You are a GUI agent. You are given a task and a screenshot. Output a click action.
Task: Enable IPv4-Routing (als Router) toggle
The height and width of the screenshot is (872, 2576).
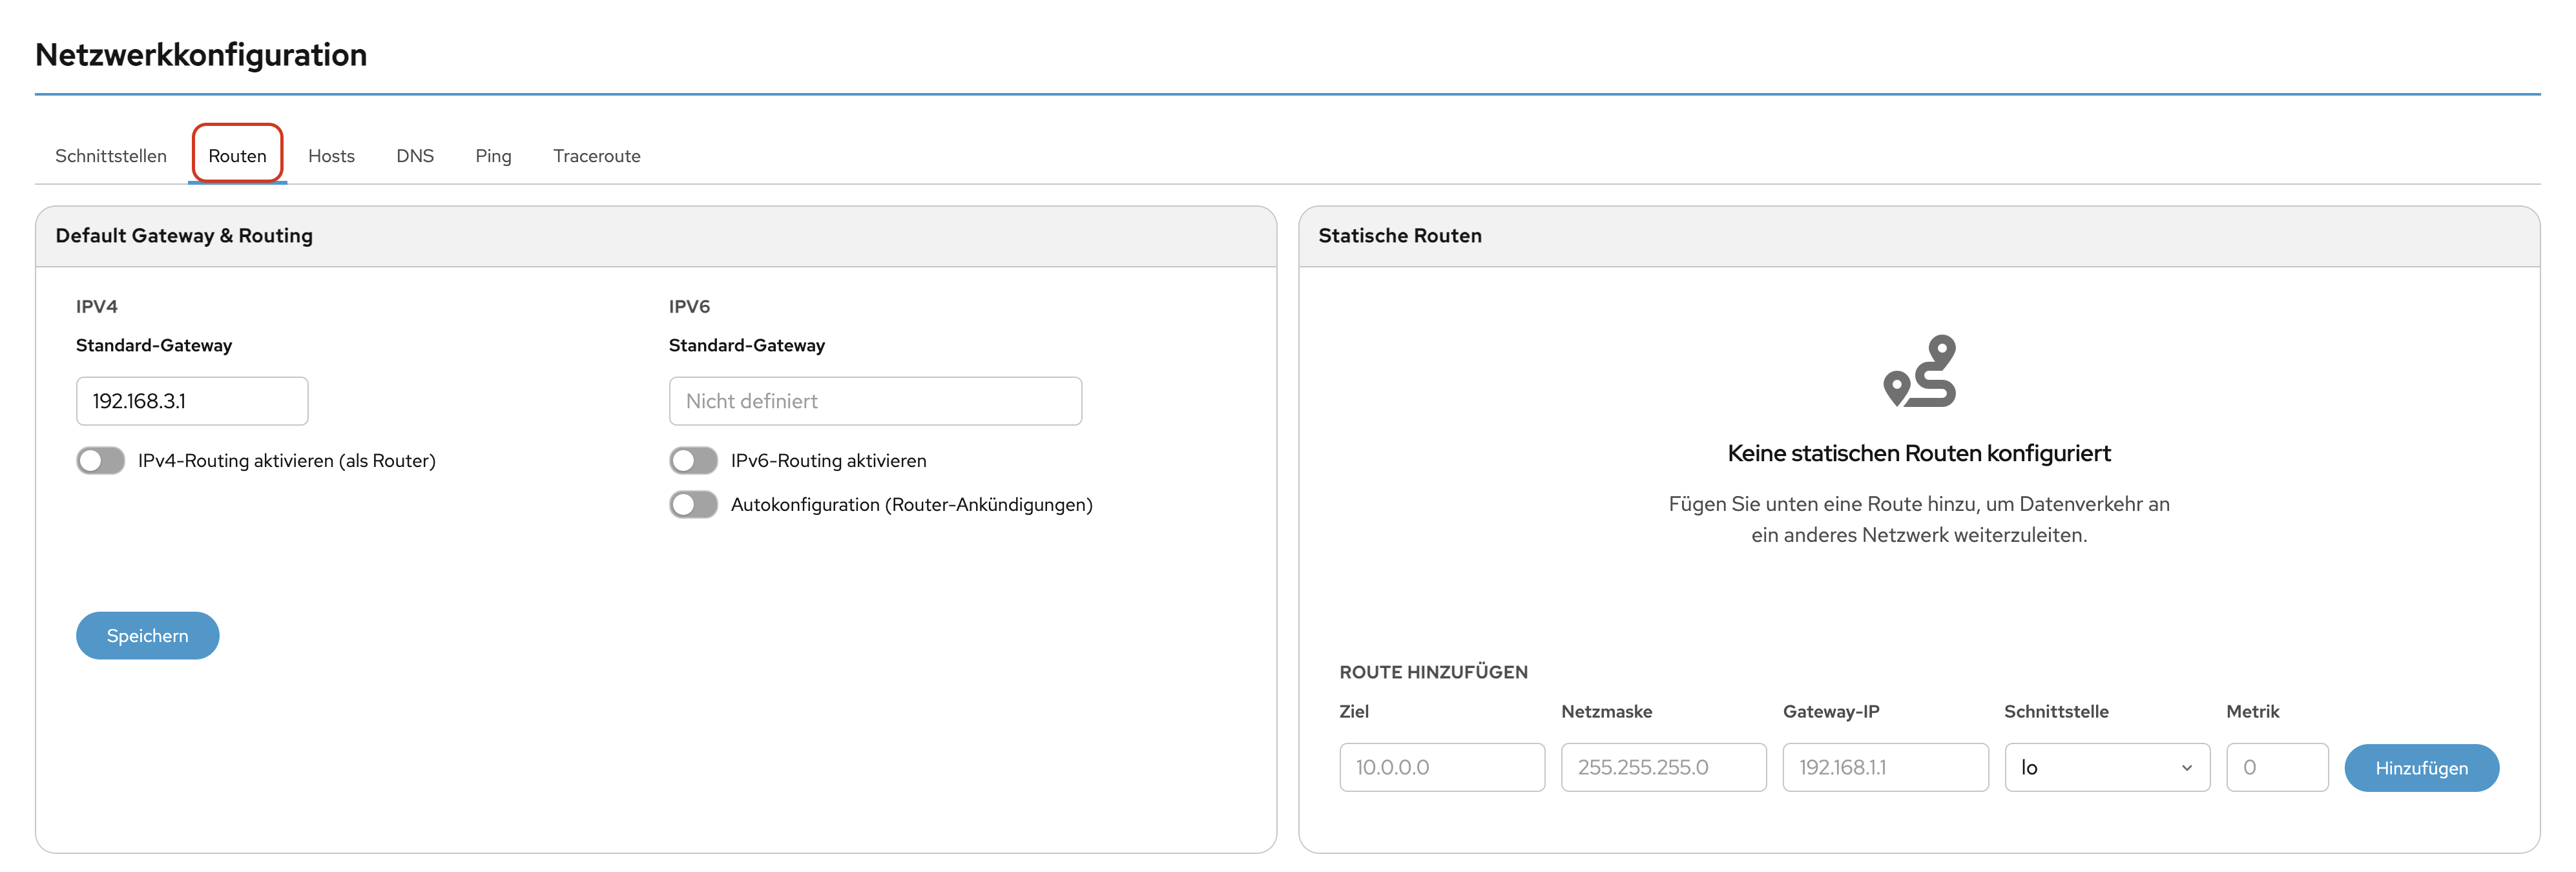(101, 460)
